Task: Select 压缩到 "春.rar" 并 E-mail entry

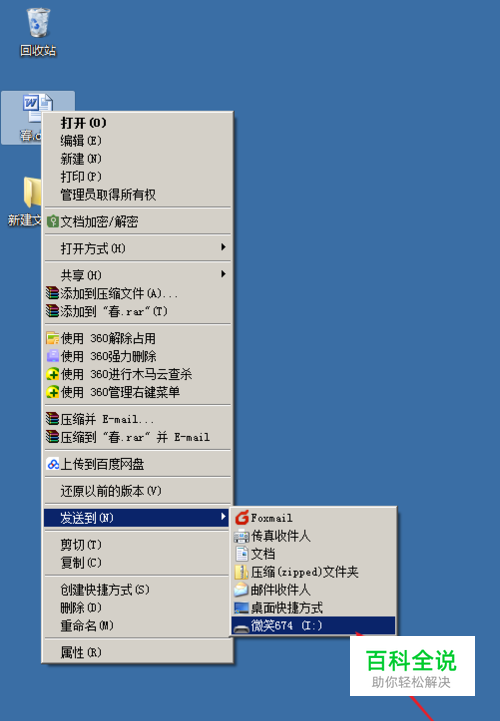Action: click(x=138, y=437)
